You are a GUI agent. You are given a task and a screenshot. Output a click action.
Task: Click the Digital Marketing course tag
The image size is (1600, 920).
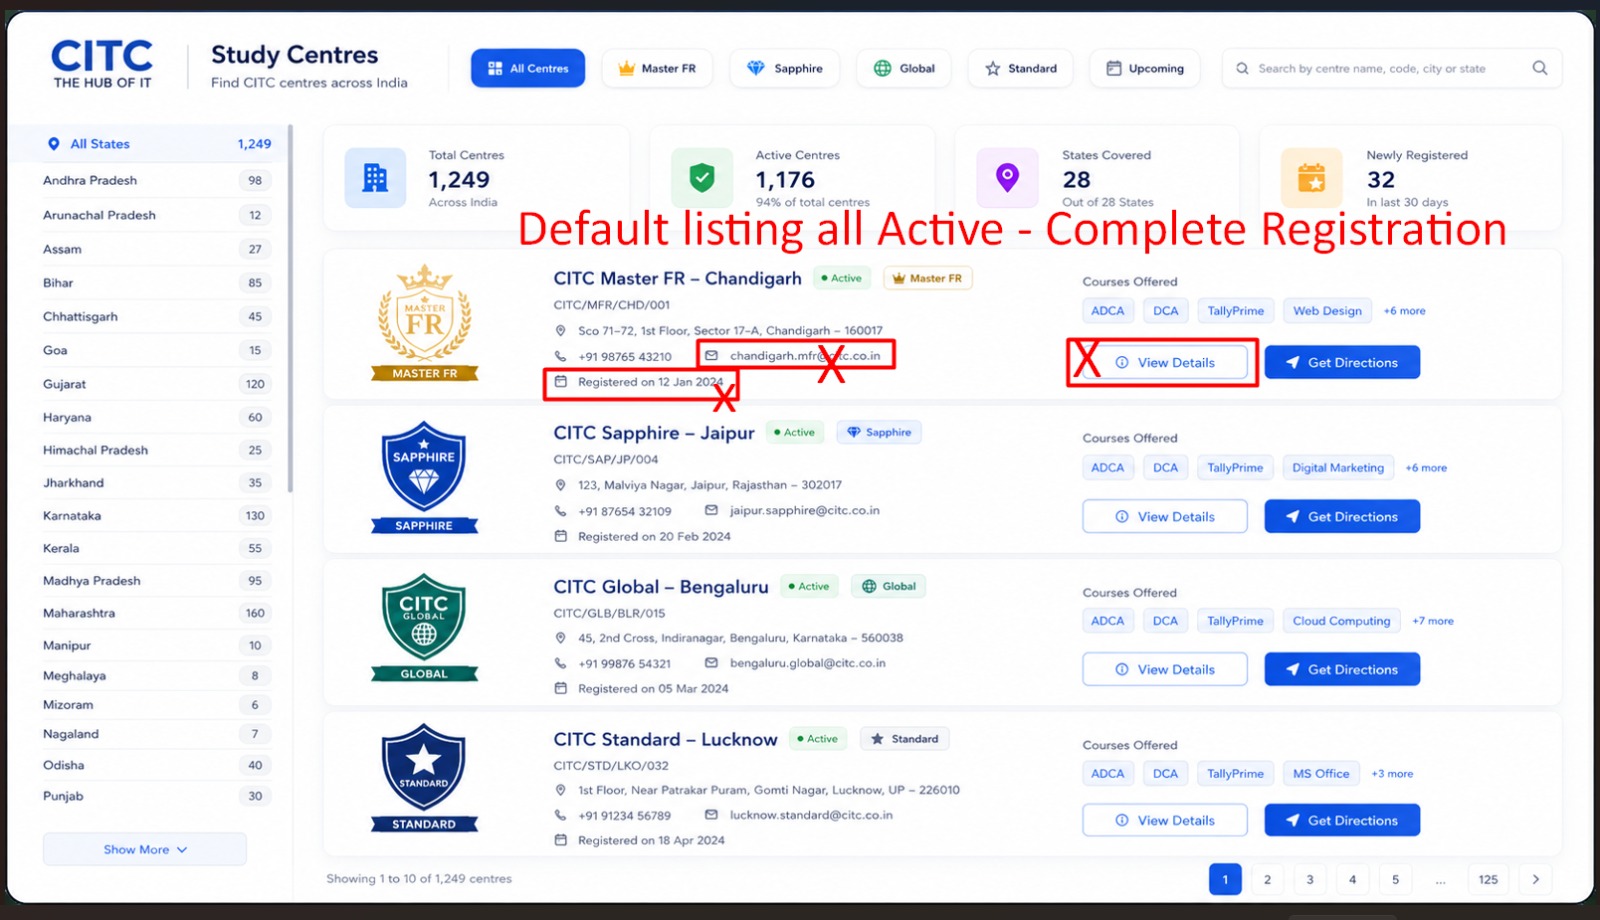[x=1338, y=468]
